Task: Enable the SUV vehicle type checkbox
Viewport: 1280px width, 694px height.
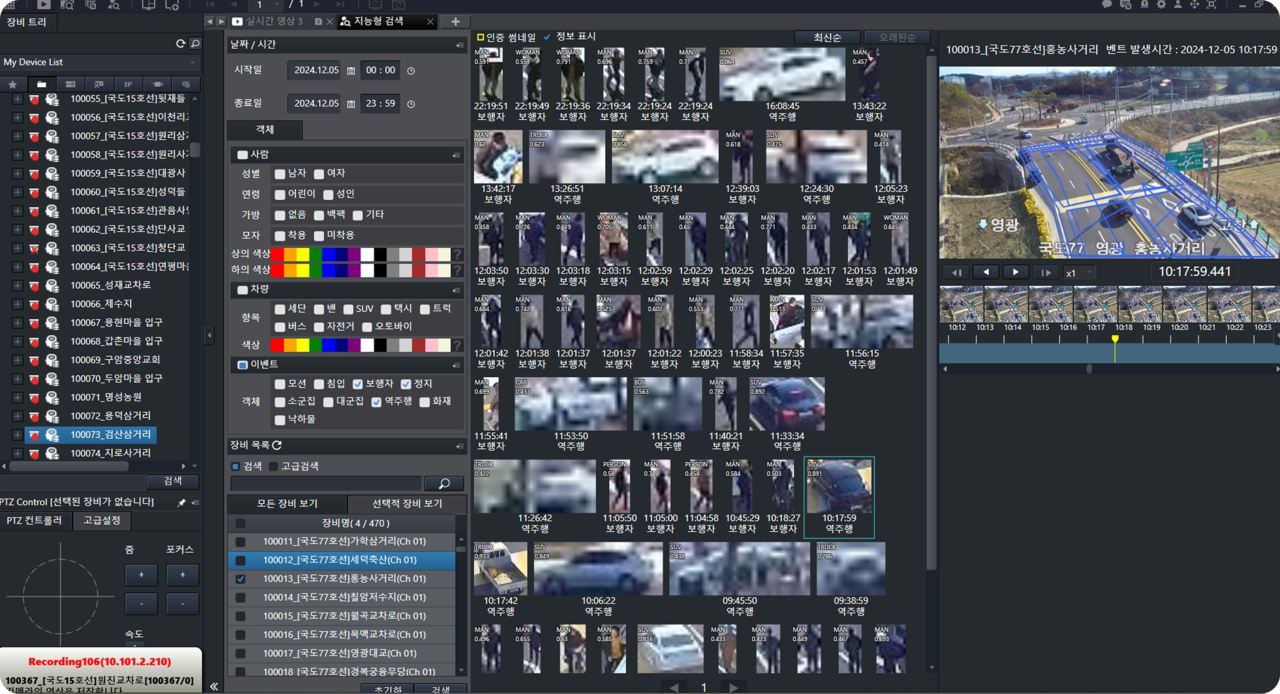Action: point(346,309)
